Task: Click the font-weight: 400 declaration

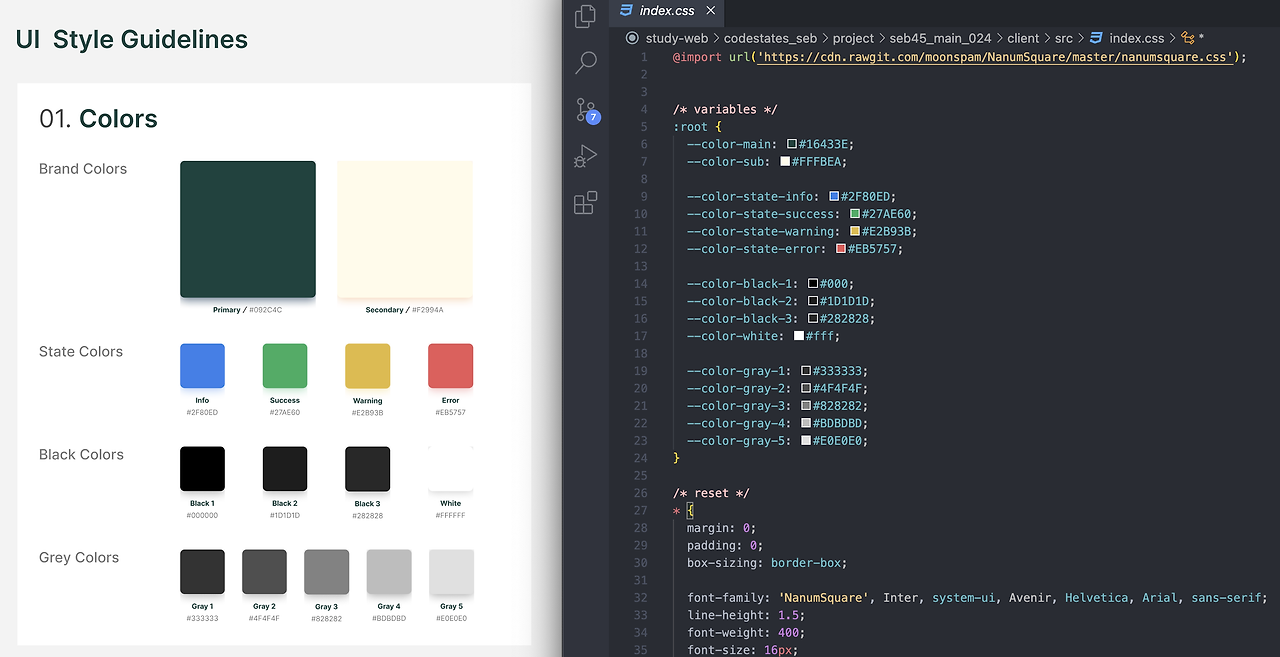Action: 746,633
